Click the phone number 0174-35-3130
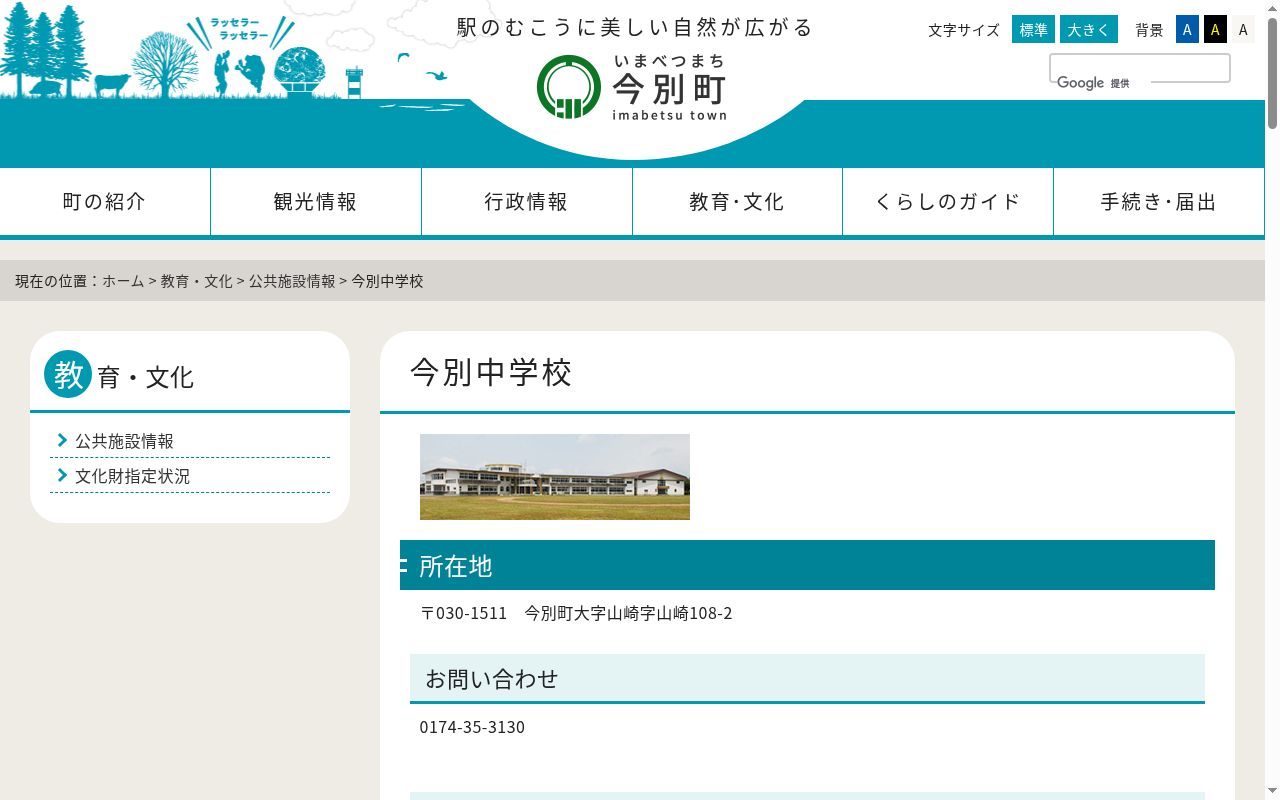Image resolution: width=1280 pixels, height=800 pixels. pos(472,727)
